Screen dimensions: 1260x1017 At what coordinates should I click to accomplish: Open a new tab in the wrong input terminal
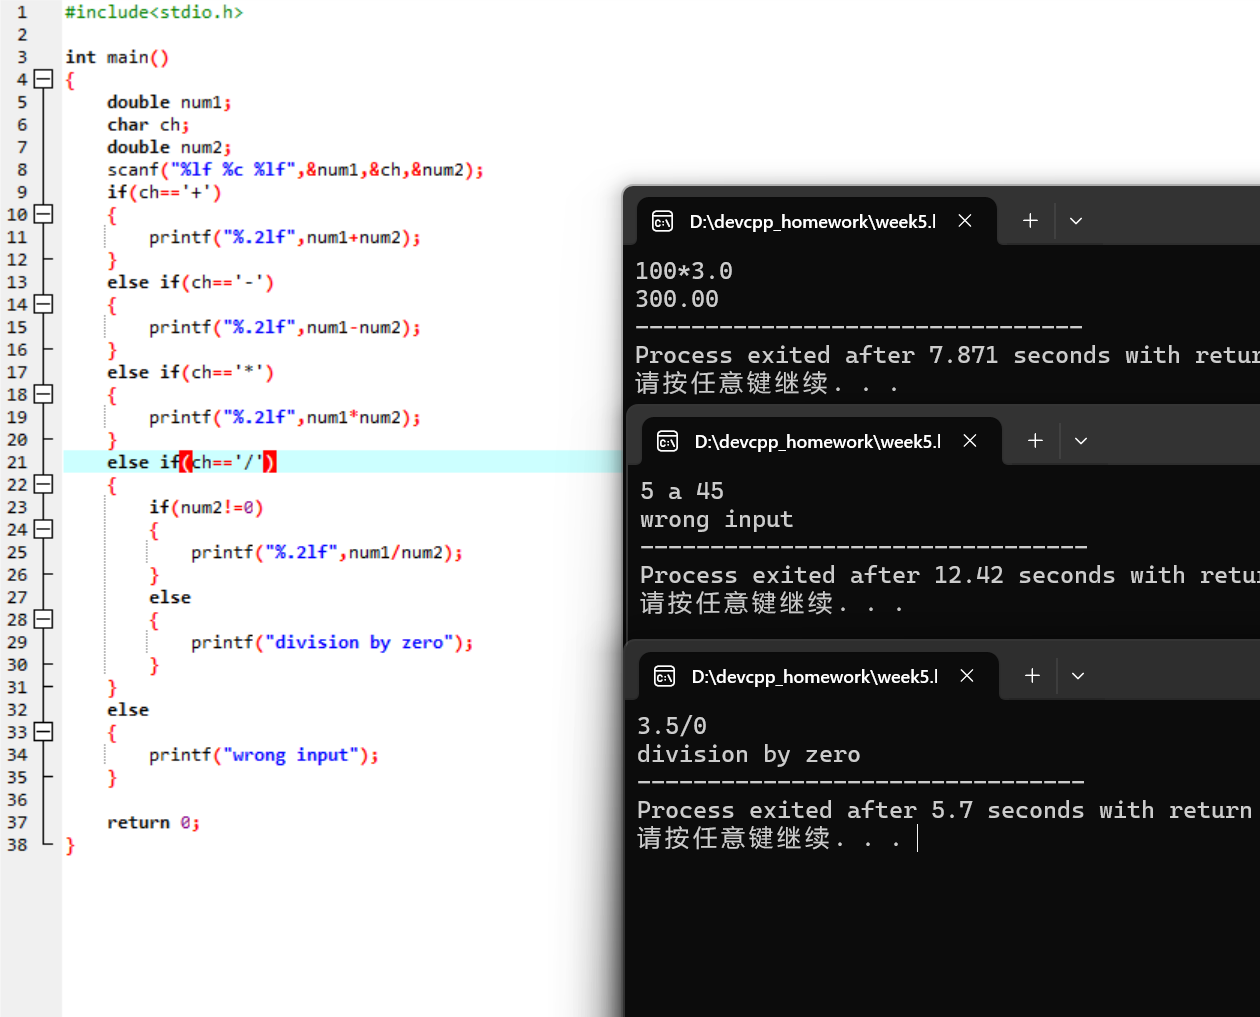click(1035, 441)
